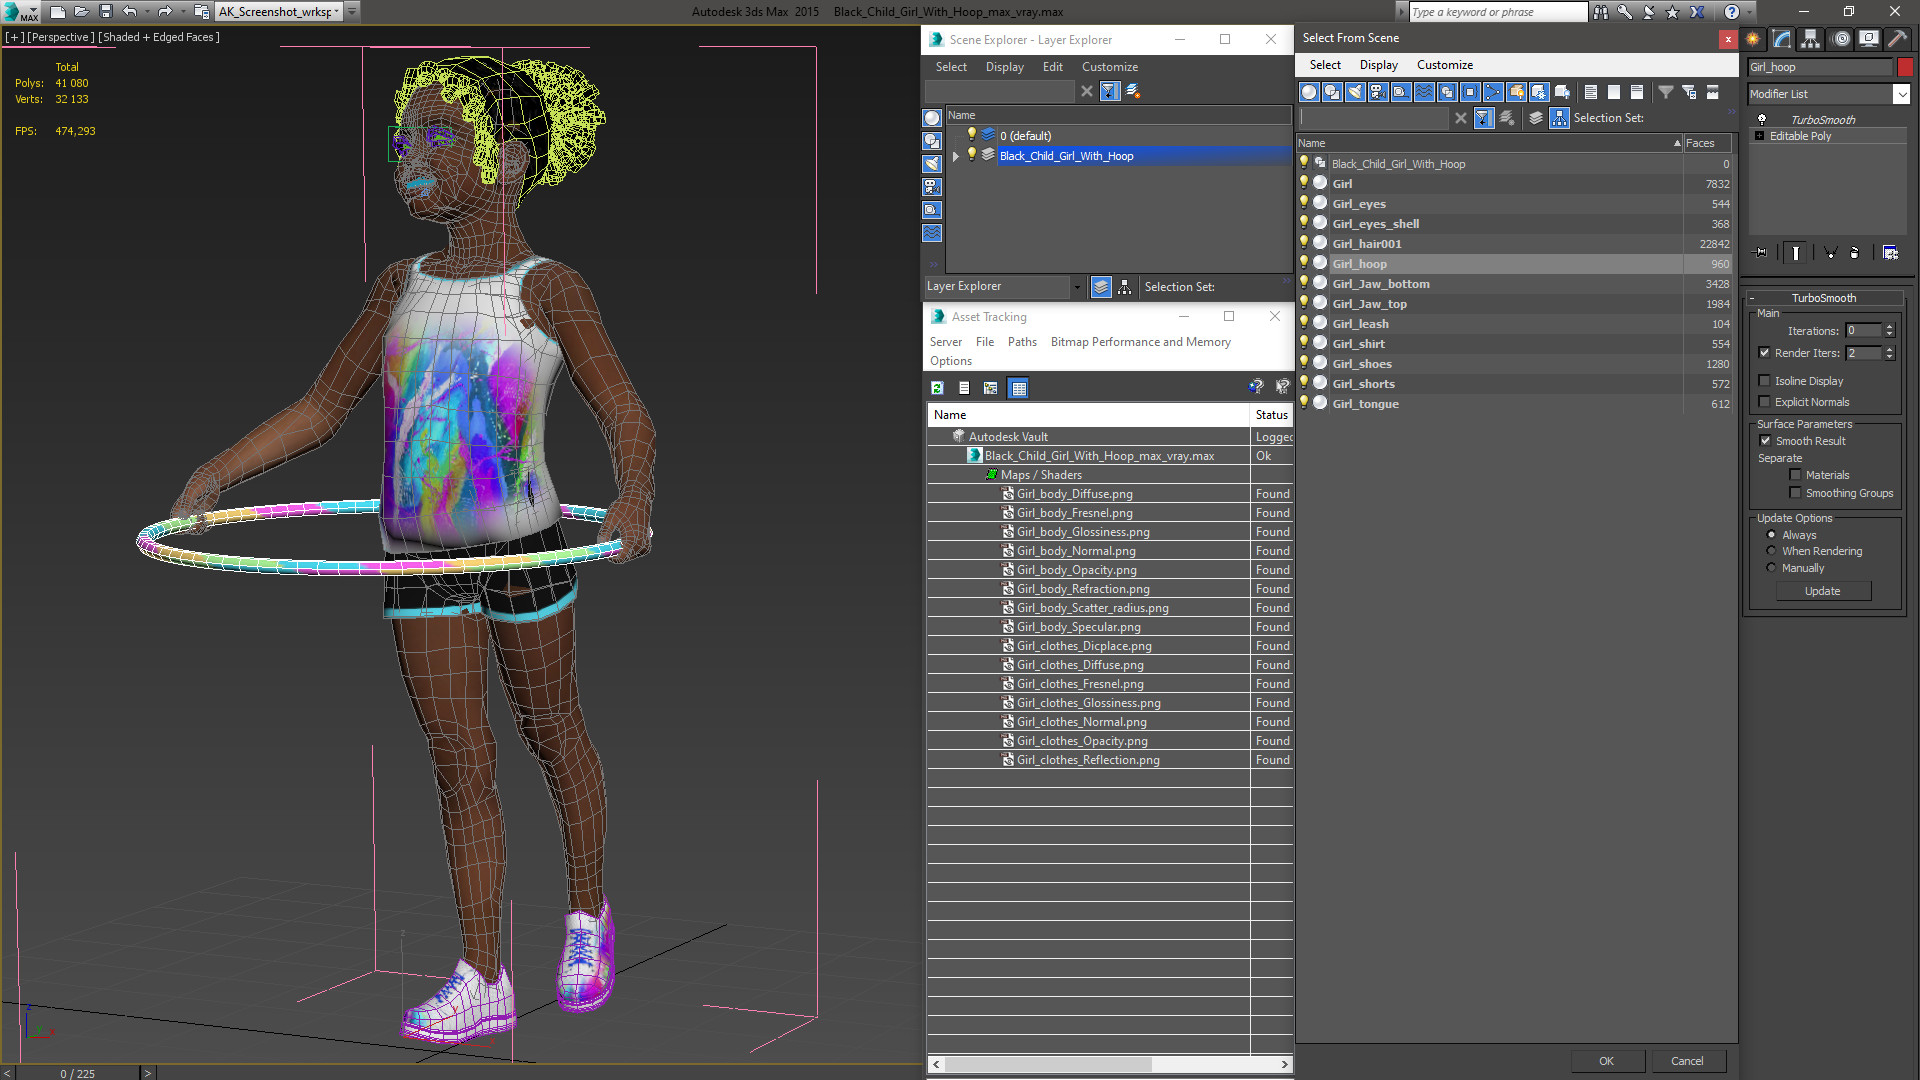Image resolution: width=1920 pixels, height=1080 pixels.
Task: Toggle Display Space Warps filter in Select From Scene
Action: tap(1424, 92)
